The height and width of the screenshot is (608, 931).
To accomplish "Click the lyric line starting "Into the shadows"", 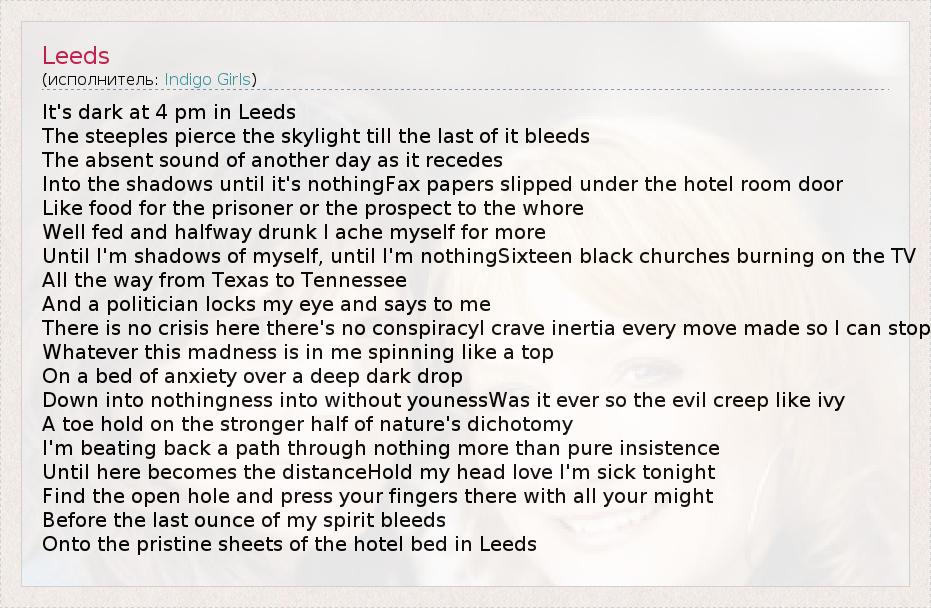I will [x=442, y=184].
